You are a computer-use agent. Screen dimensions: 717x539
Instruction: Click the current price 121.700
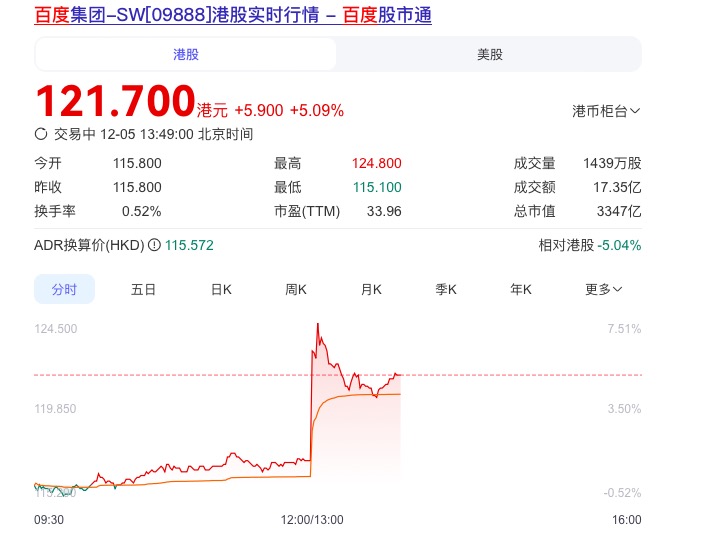115,102
